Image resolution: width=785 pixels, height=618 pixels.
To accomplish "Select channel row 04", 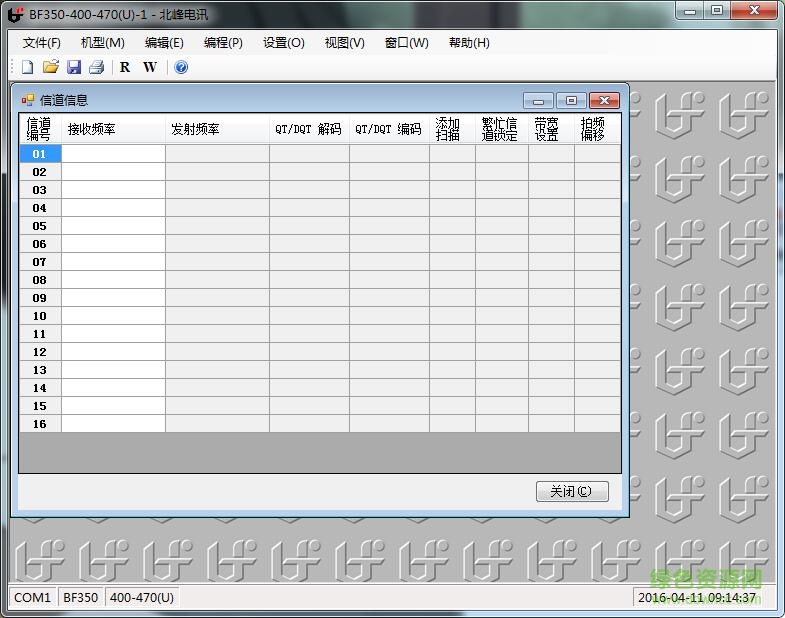I will [x=40, y=208].
